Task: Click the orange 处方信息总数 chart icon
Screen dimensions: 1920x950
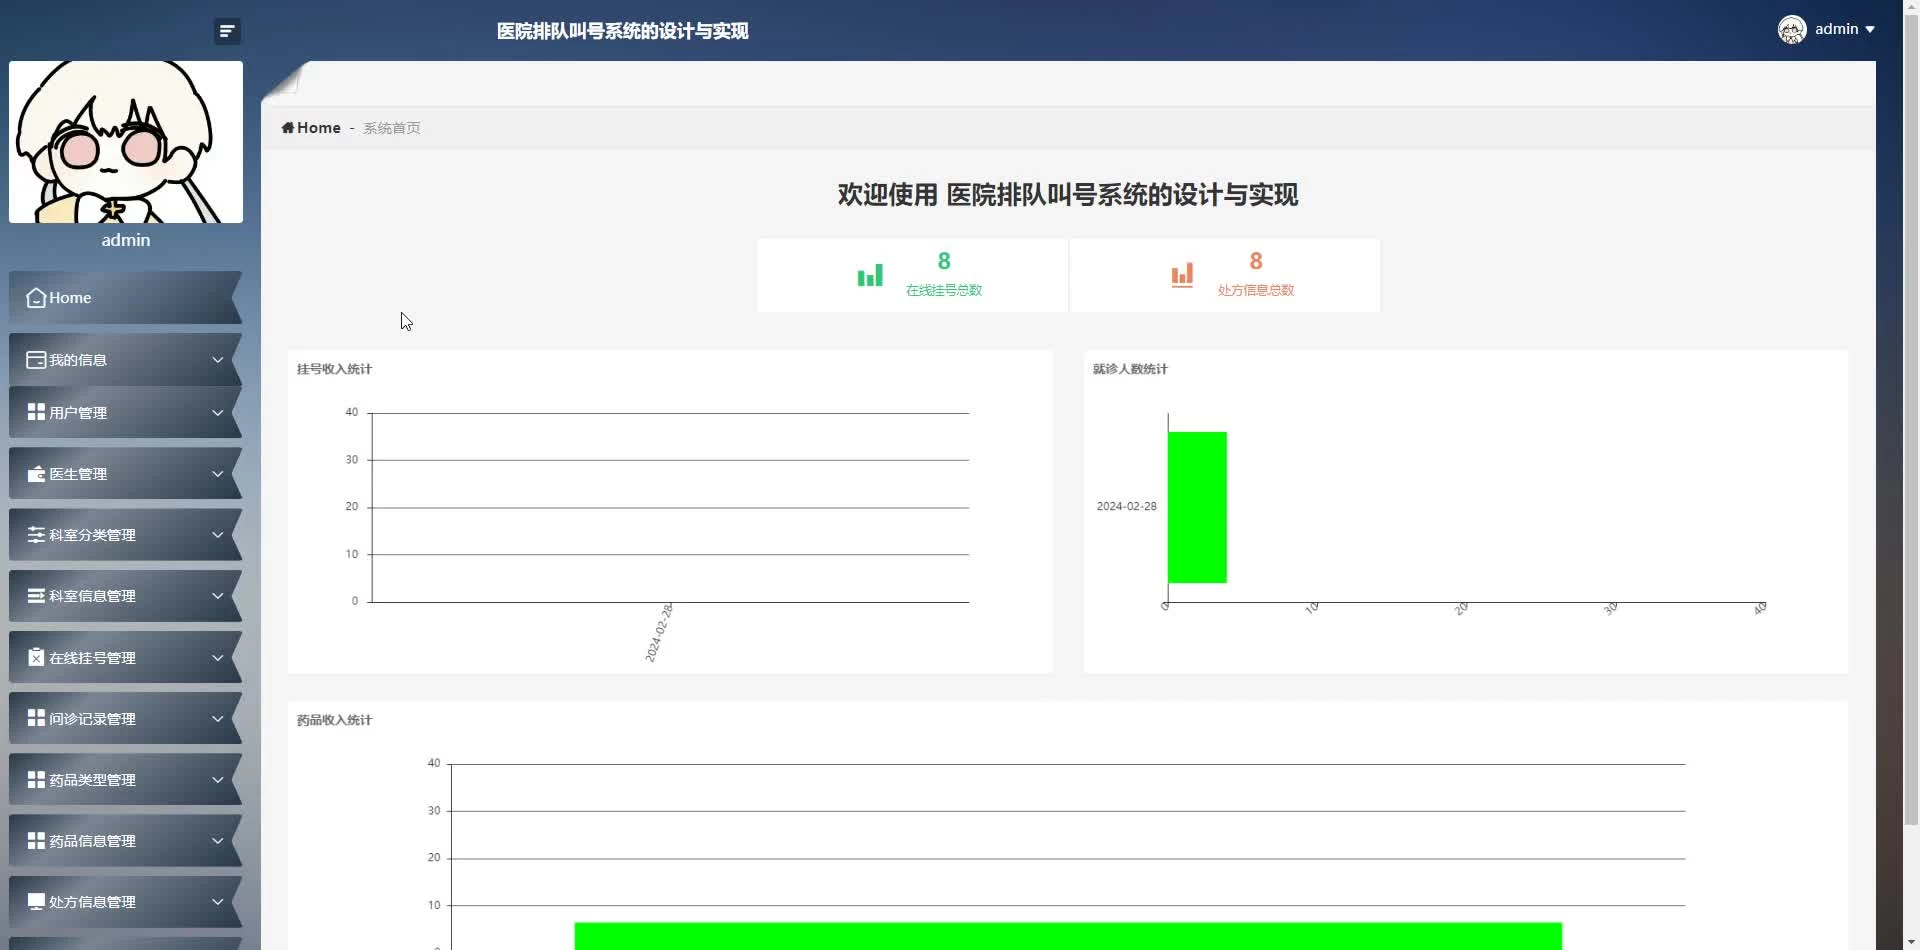Action: coord(1182,276)
